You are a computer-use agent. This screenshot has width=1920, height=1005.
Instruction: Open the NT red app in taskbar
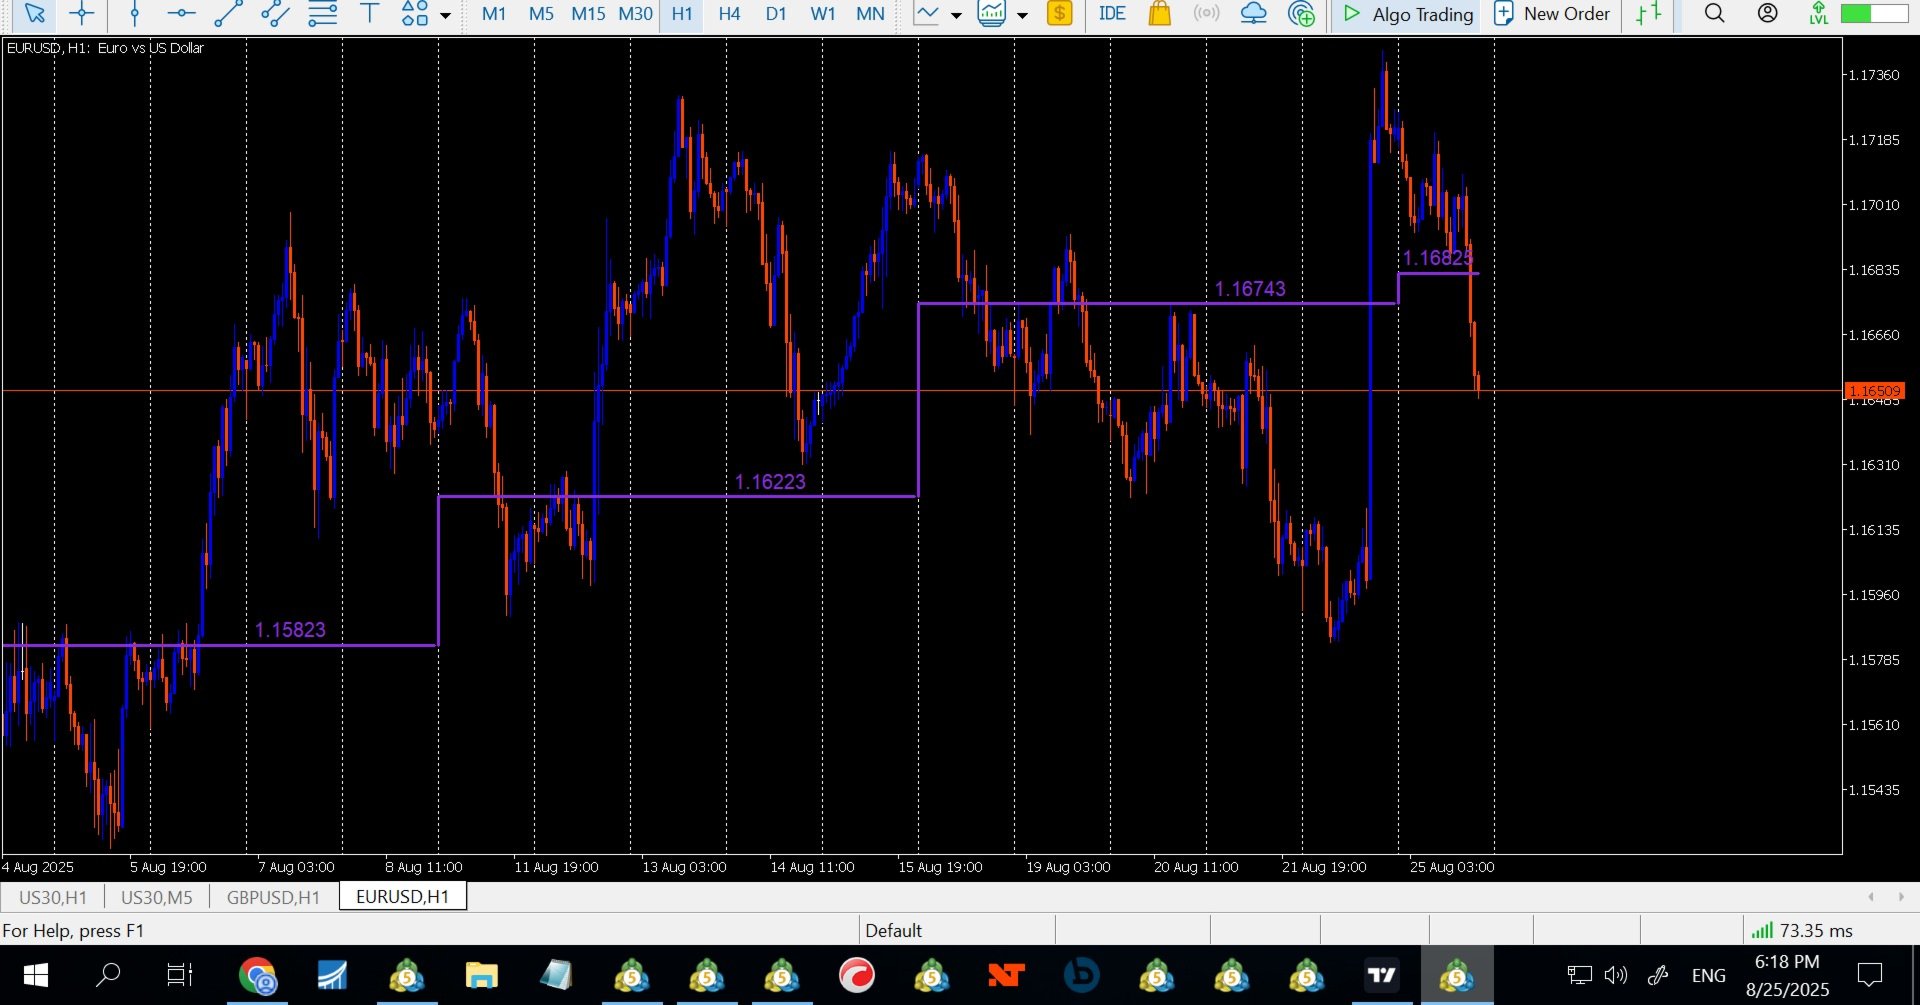pos(1006,975)
